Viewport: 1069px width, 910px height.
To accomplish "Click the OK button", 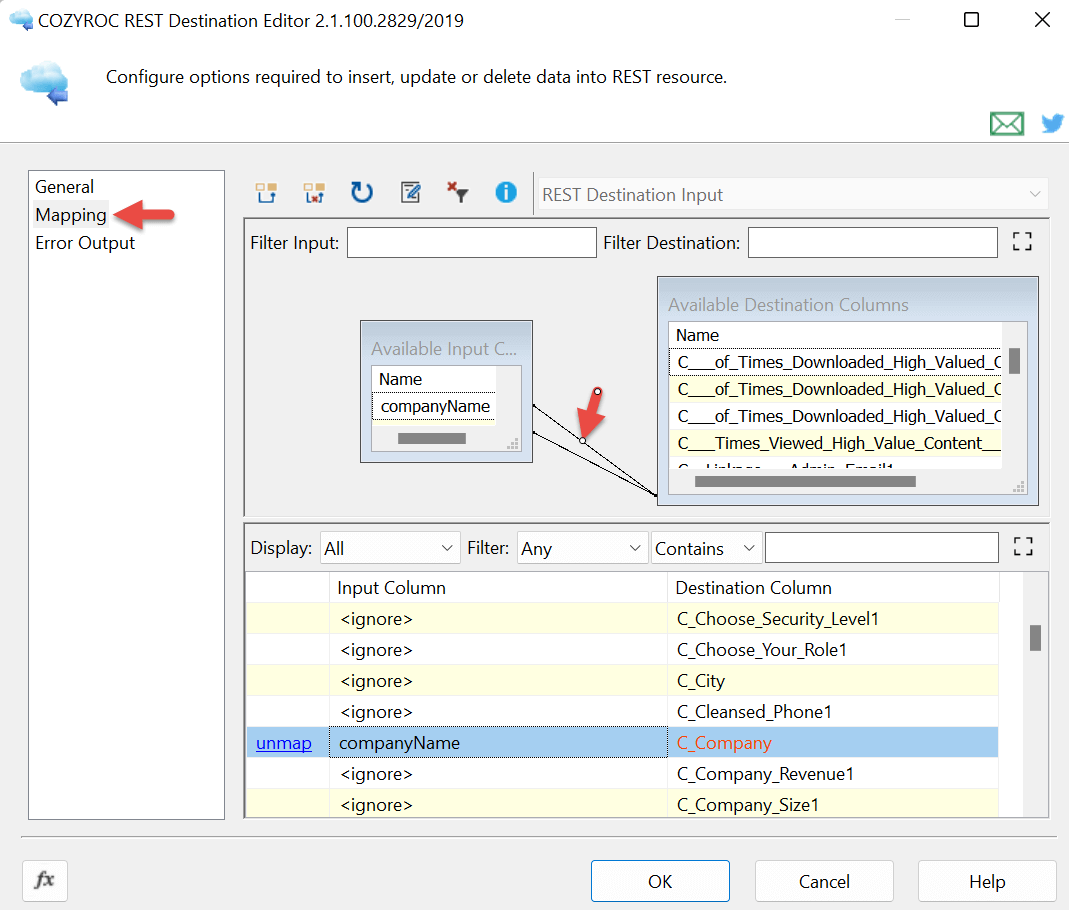I will [660, 881].
